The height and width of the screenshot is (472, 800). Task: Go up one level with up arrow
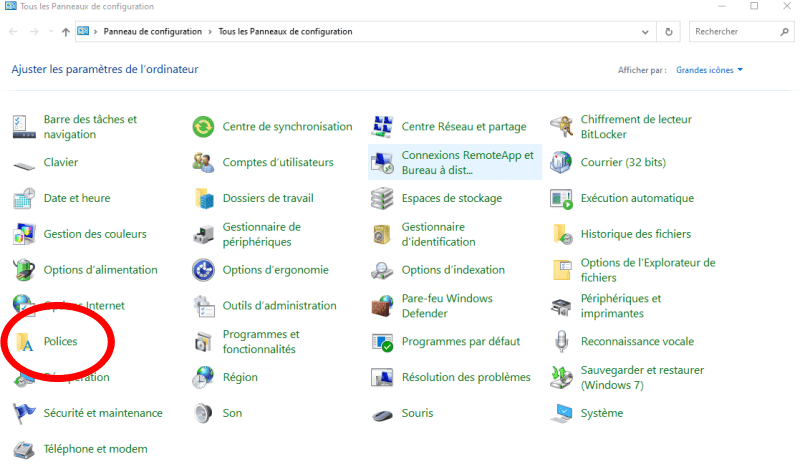[65, 32]
